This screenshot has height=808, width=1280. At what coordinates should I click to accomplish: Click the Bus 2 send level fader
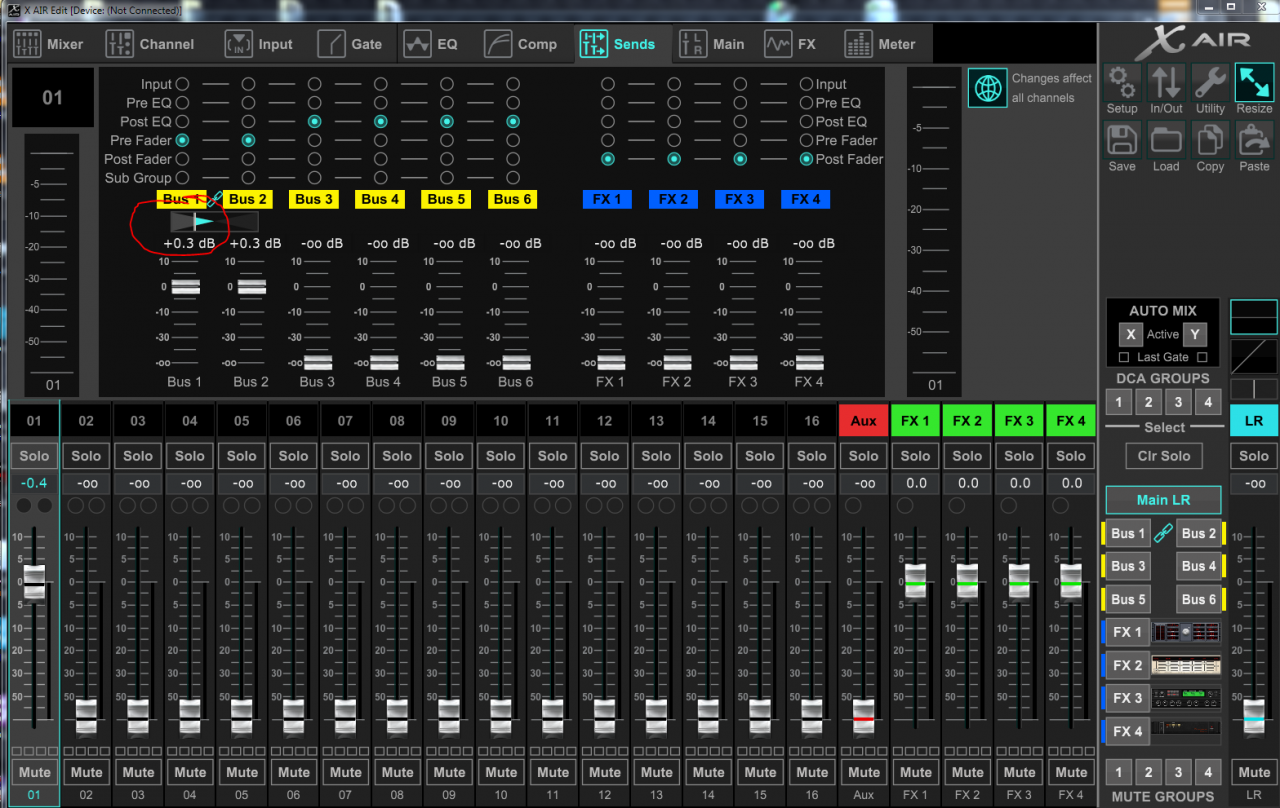click(251, 287)
